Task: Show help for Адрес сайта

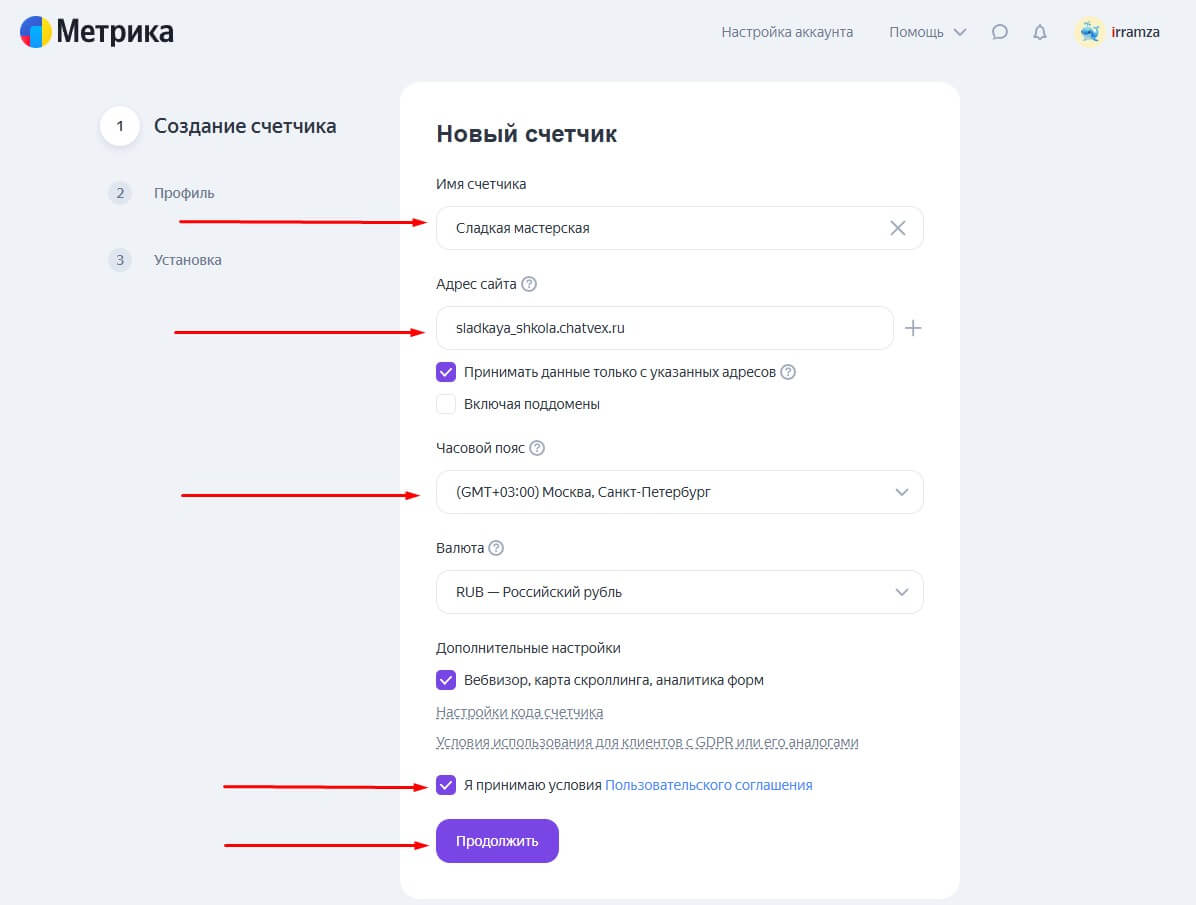Action: [x=529, y=284]
